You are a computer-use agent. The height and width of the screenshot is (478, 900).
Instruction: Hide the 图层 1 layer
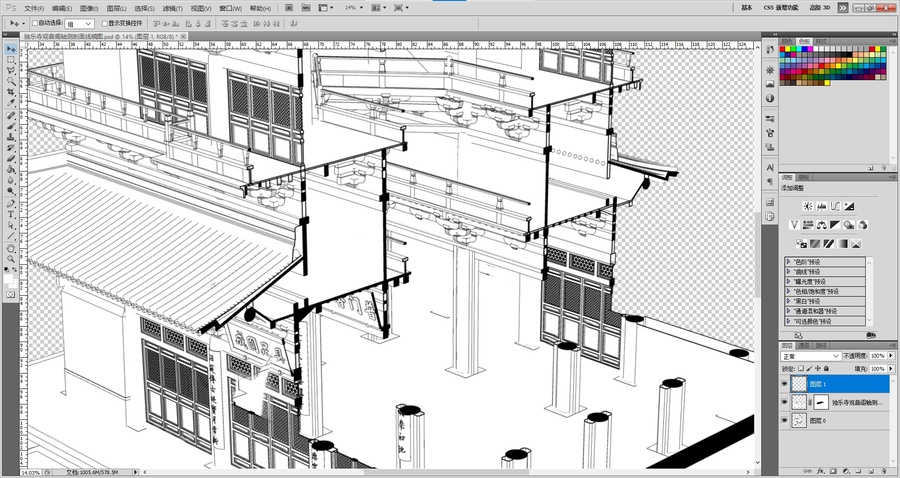tap(785, 384)
